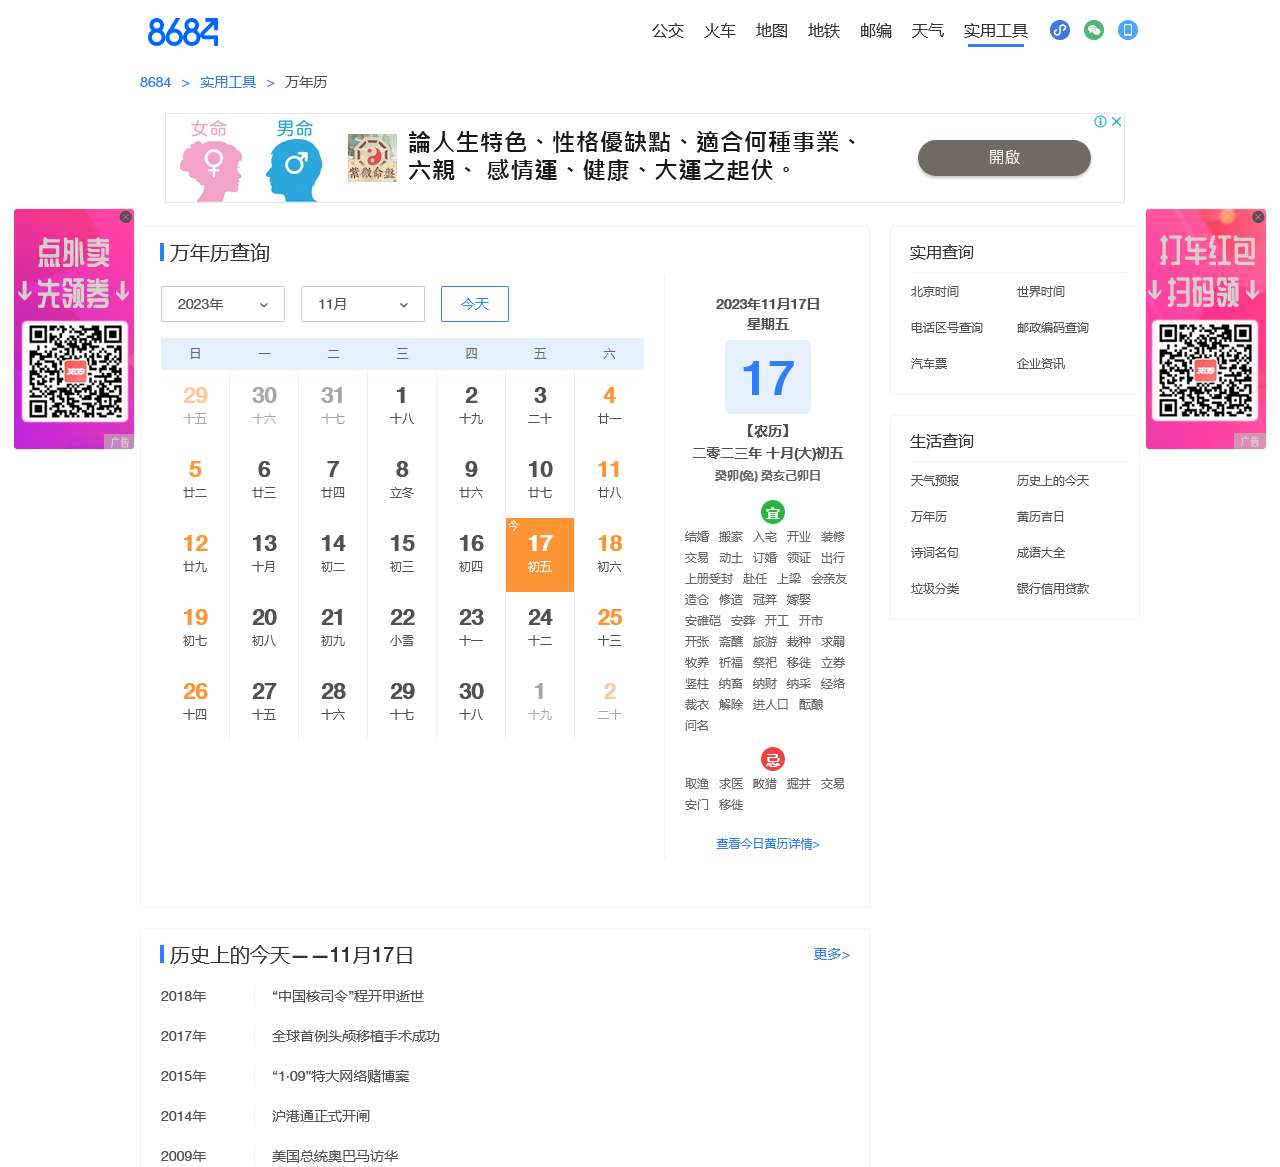The height and width of the screenshot is (1167, 1280).
Task: Open the year dropdown showing 2023年
Action: (223, 304)
